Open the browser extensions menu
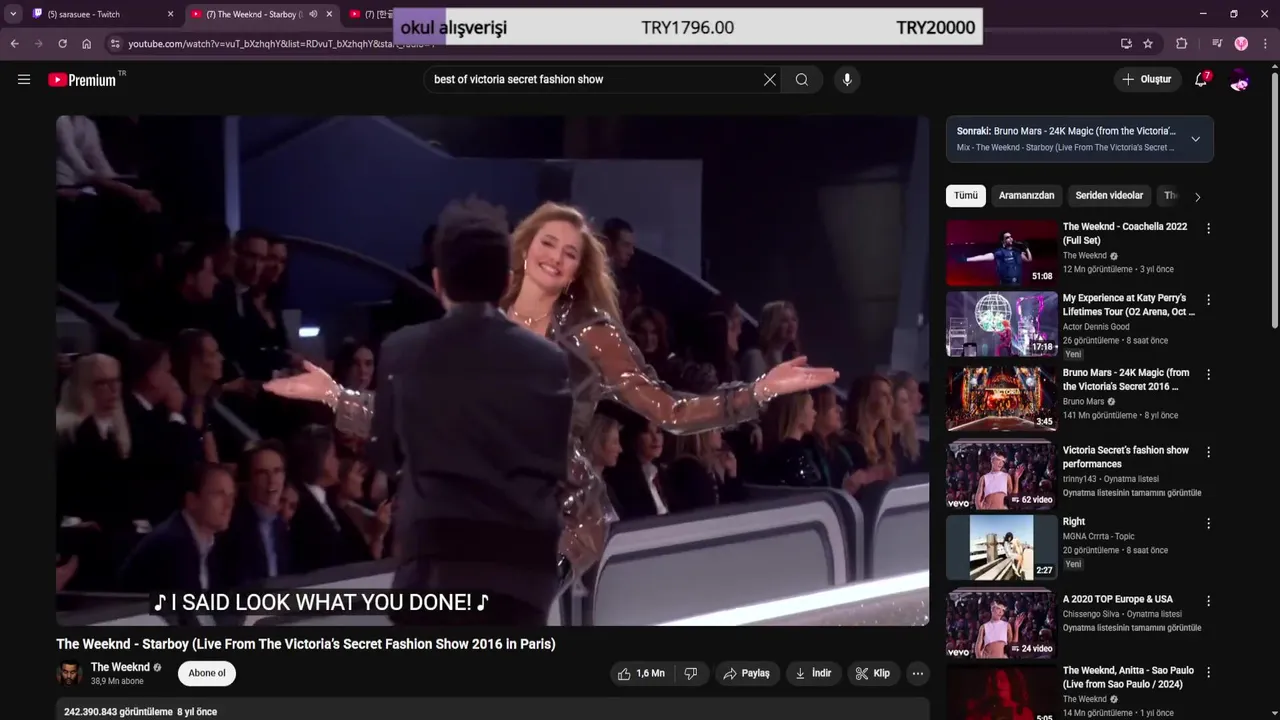Image resolution: width=1280 pixels, height=720 pixels. pos(1181,44)
